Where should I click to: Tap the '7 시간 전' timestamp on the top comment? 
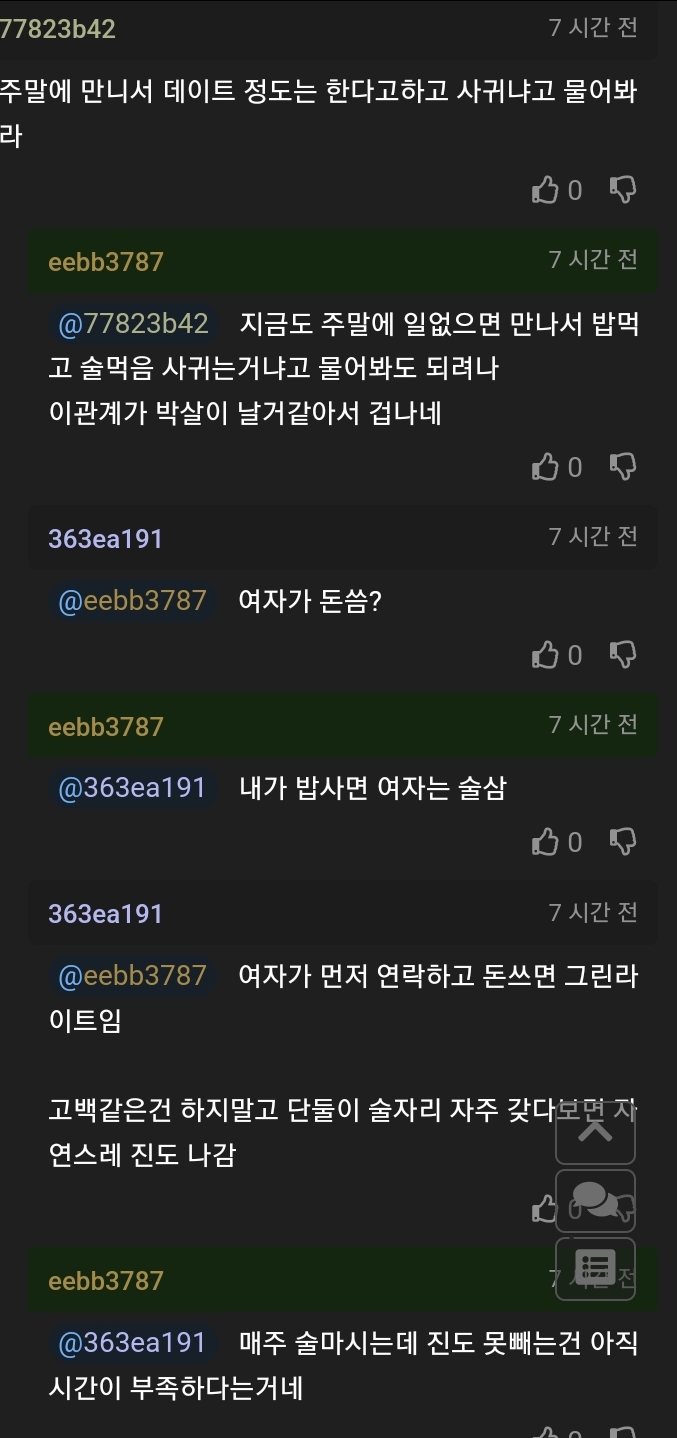click(x=593, y=28)
